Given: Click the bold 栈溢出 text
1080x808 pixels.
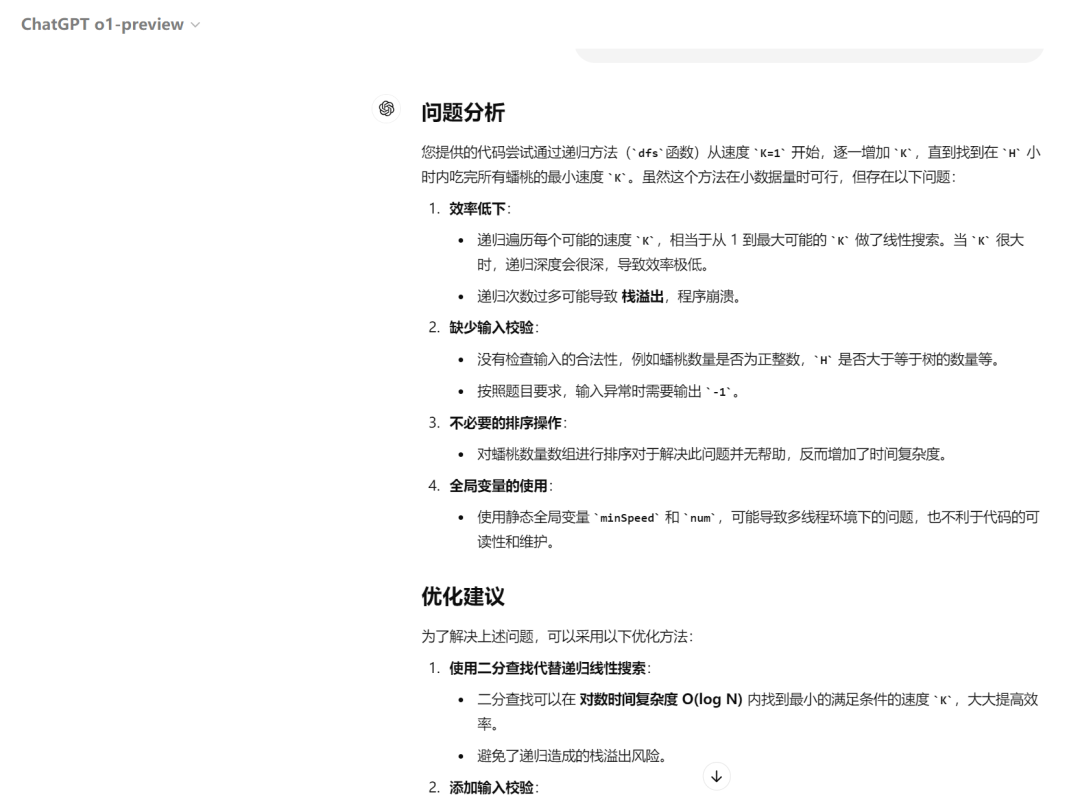Looking at the screenshot, I should click(x=642, y=296).
